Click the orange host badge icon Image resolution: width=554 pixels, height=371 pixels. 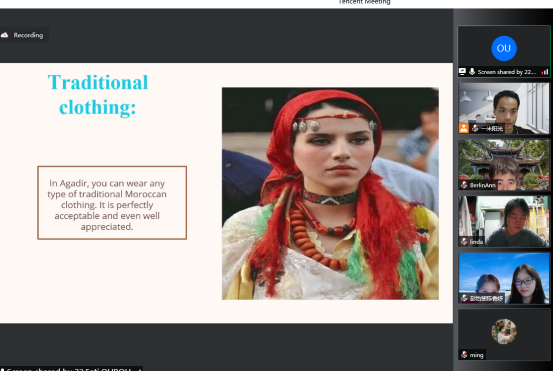coord(464,128)
